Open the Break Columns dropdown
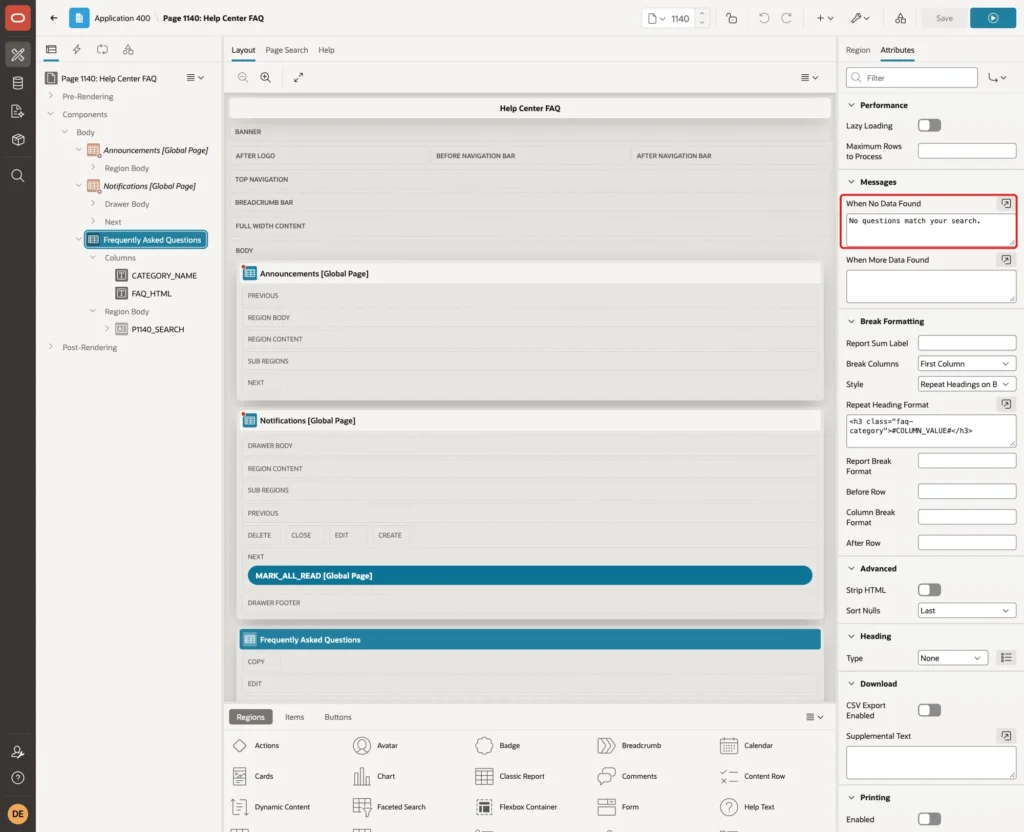Screen dimensions: 1024x832 (967, 364)
